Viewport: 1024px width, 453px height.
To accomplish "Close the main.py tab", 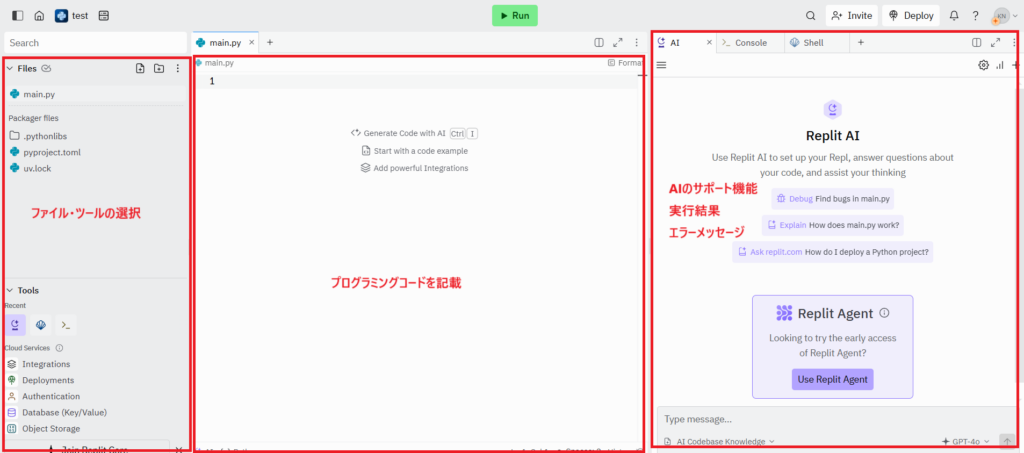I will pos(251,42).
